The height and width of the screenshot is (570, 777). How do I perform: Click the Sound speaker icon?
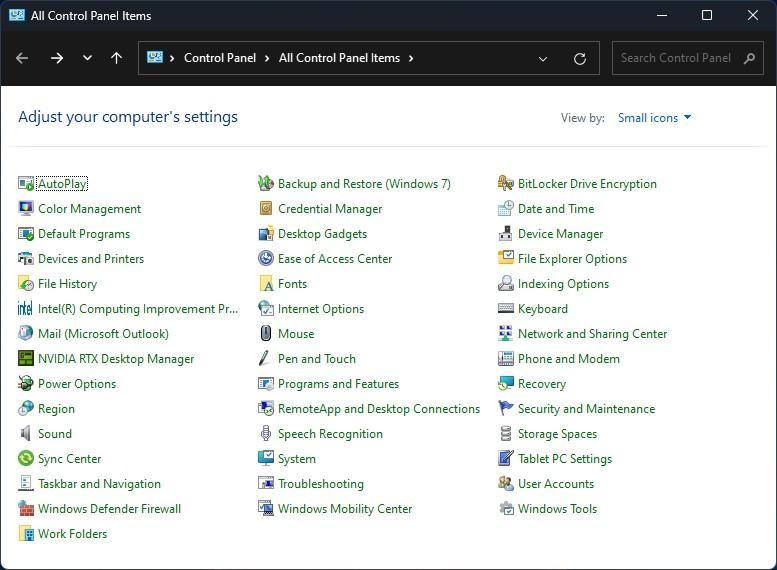26,434
